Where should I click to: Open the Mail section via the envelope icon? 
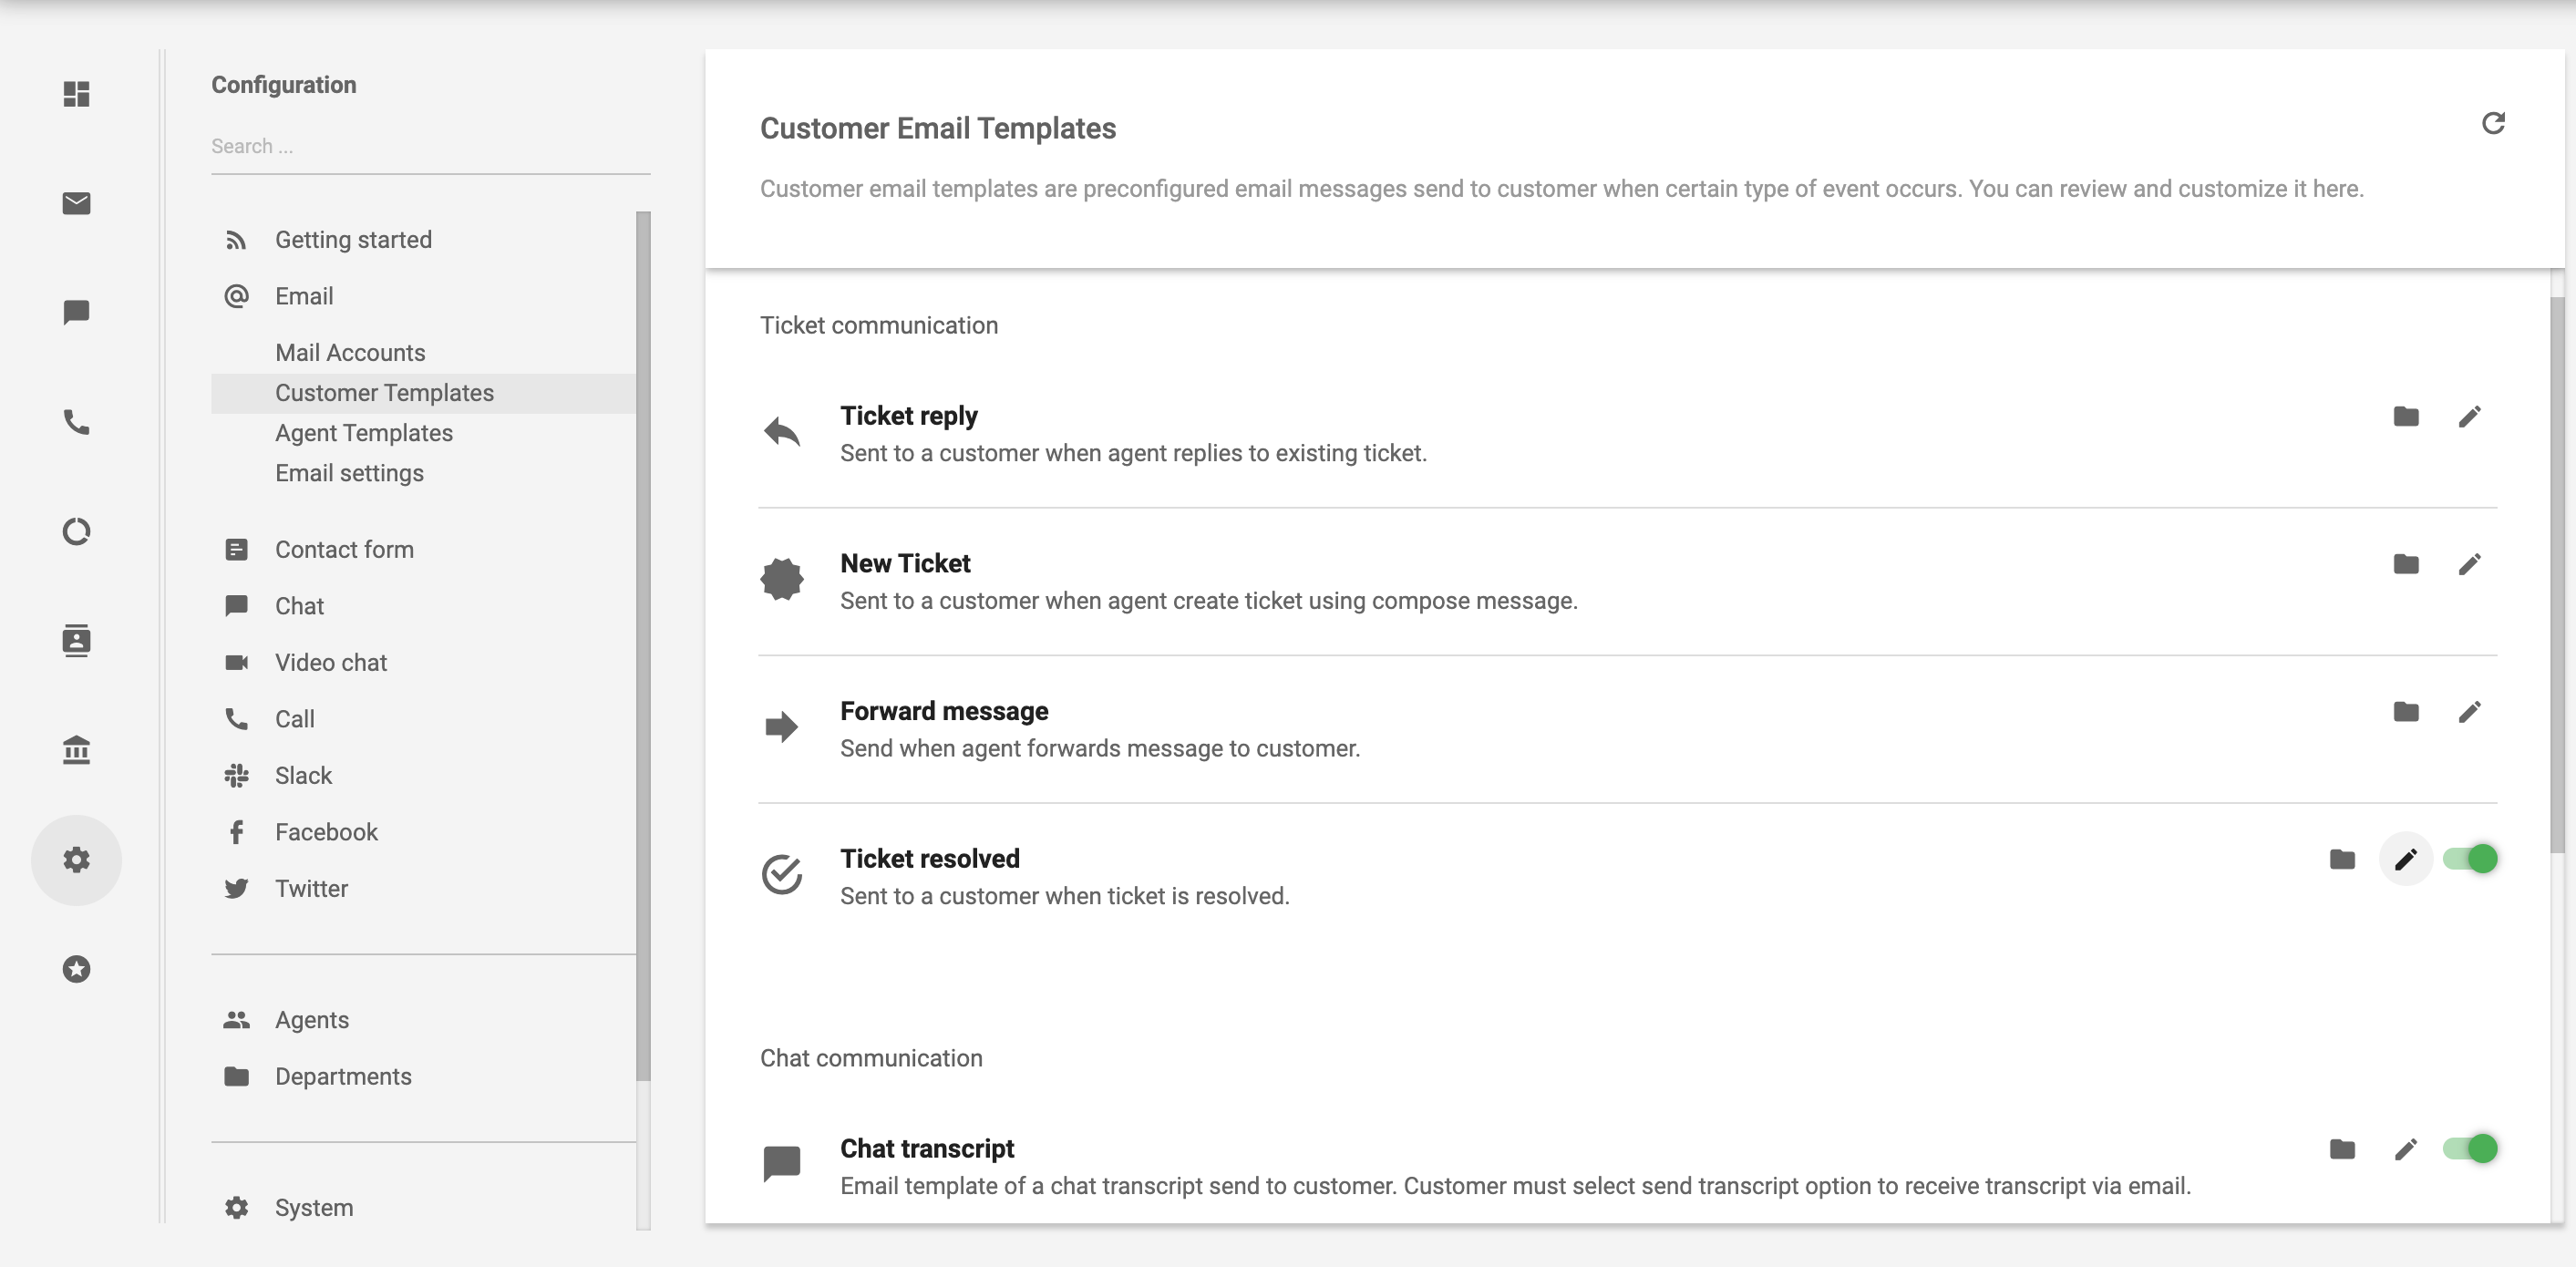pyautogui.click(x=76, y=203)
